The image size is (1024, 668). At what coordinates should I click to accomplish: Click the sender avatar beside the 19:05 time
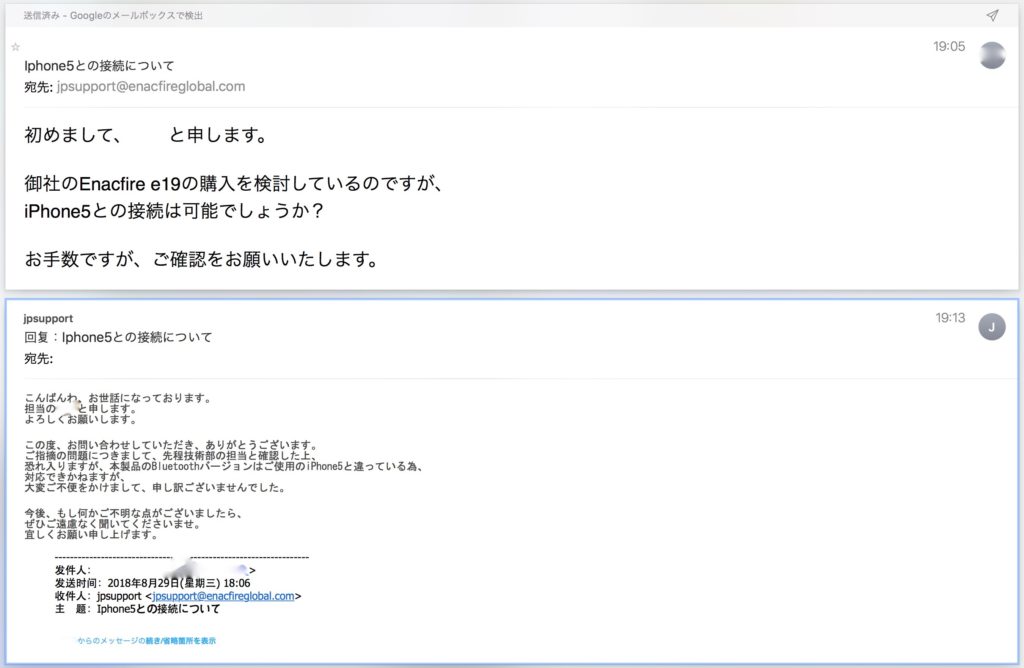click(992, 56)
